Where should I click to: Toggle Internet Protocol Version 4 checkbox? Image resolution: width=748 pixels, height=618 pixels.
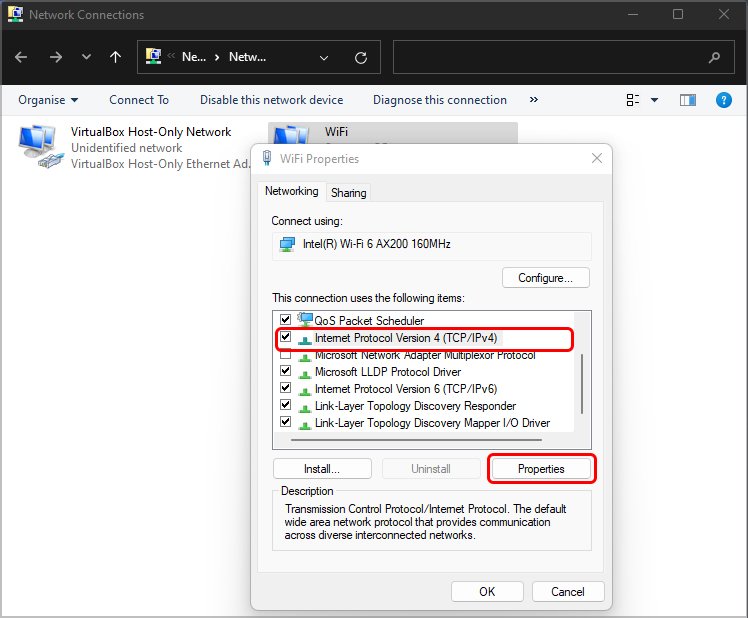pyautogui.click(x=285, y=337)
